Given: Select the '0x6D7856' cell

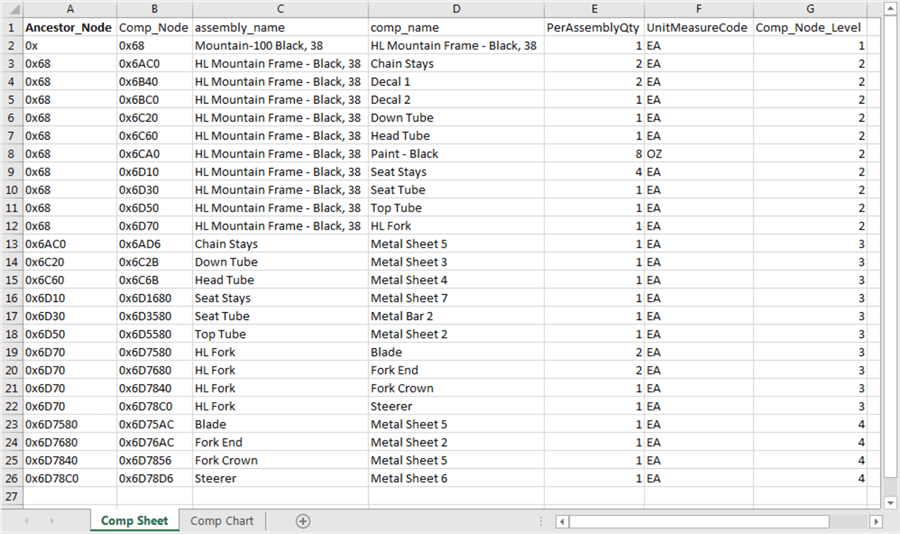Looking at the screenshot, I should [x=154, y=460].
